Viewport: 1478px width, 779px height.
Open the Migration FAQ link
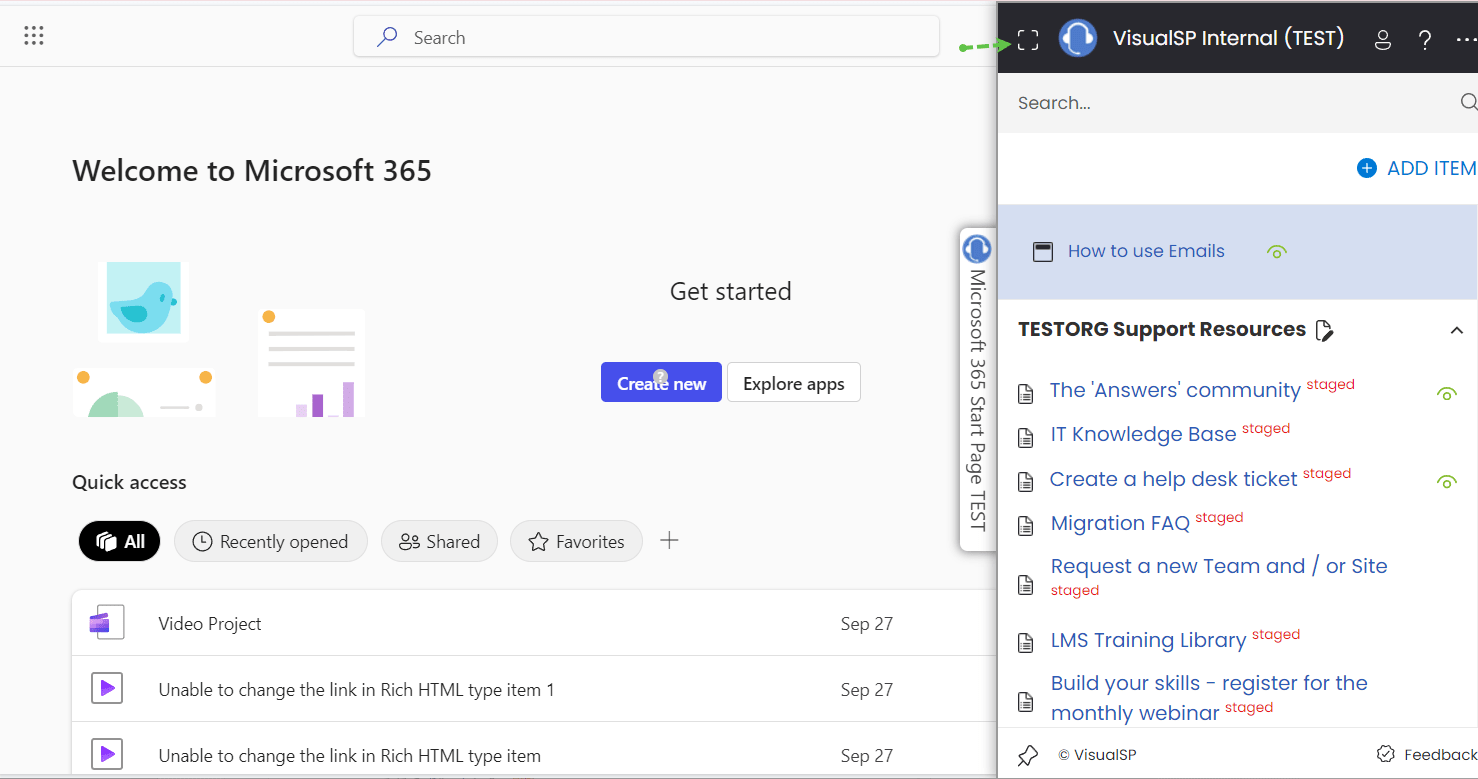click(1120, 523)
